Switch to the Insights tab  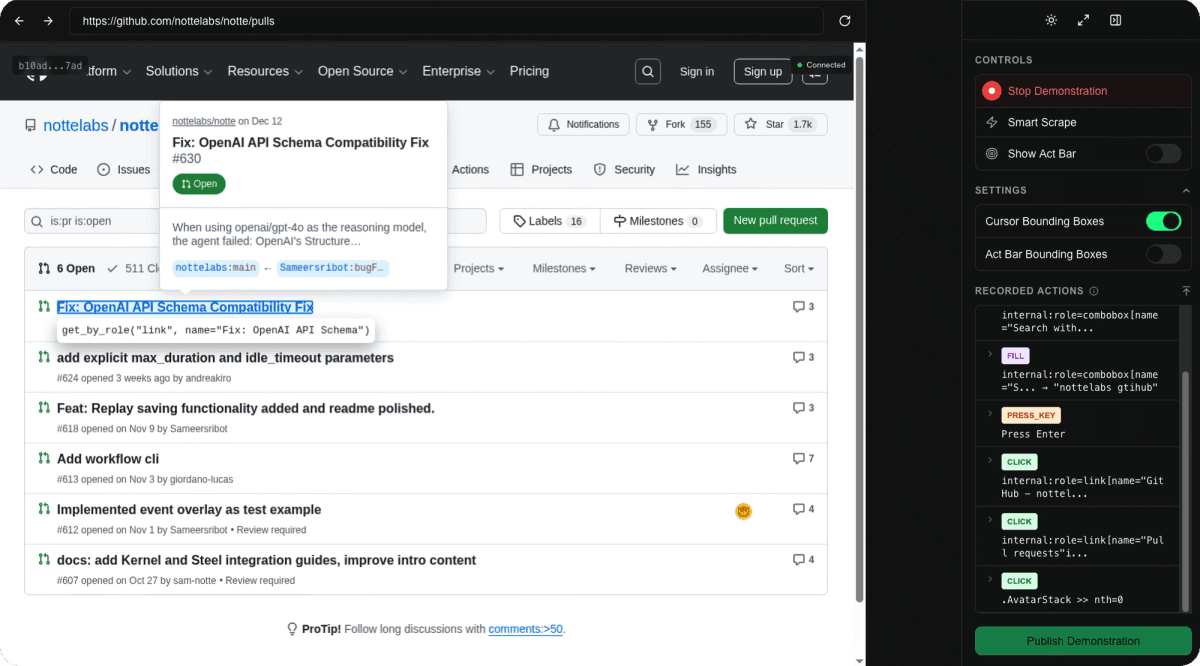[706, 170]
